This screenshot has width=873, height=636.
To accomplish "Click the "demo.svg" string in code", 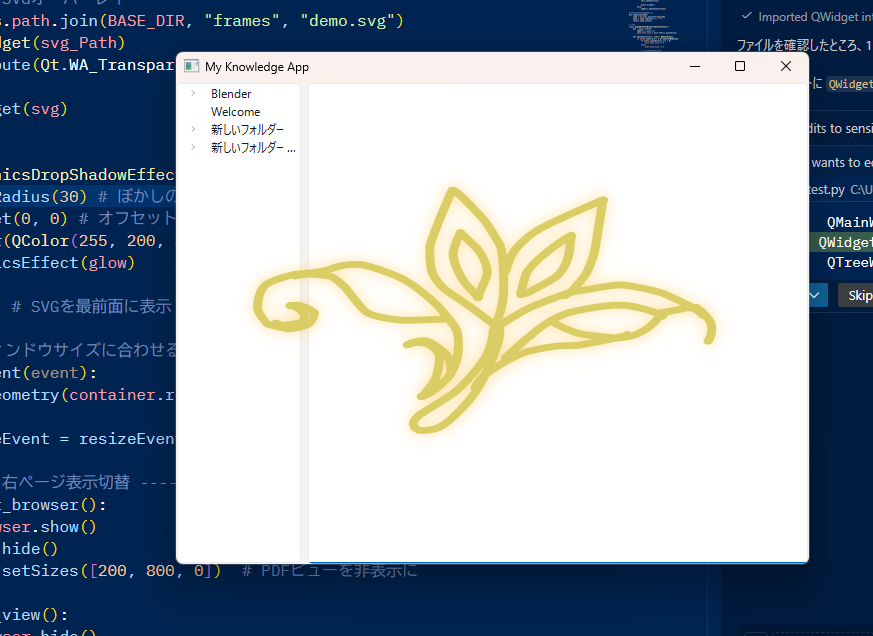I will click(347, 21).
